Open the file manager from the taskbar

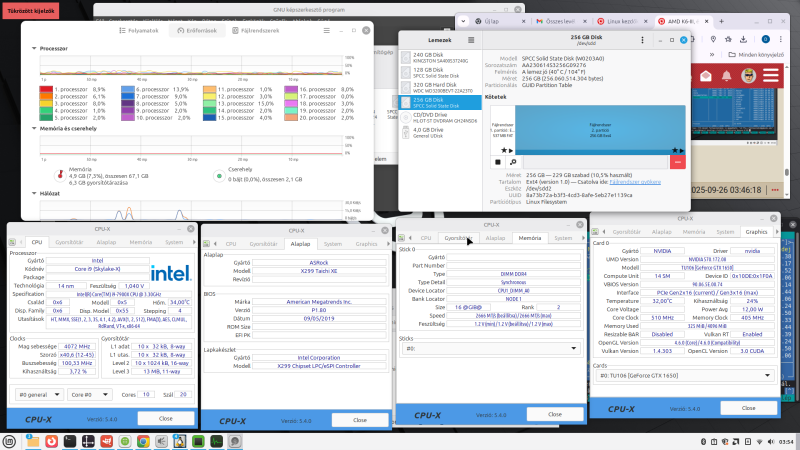pos(33,441)
